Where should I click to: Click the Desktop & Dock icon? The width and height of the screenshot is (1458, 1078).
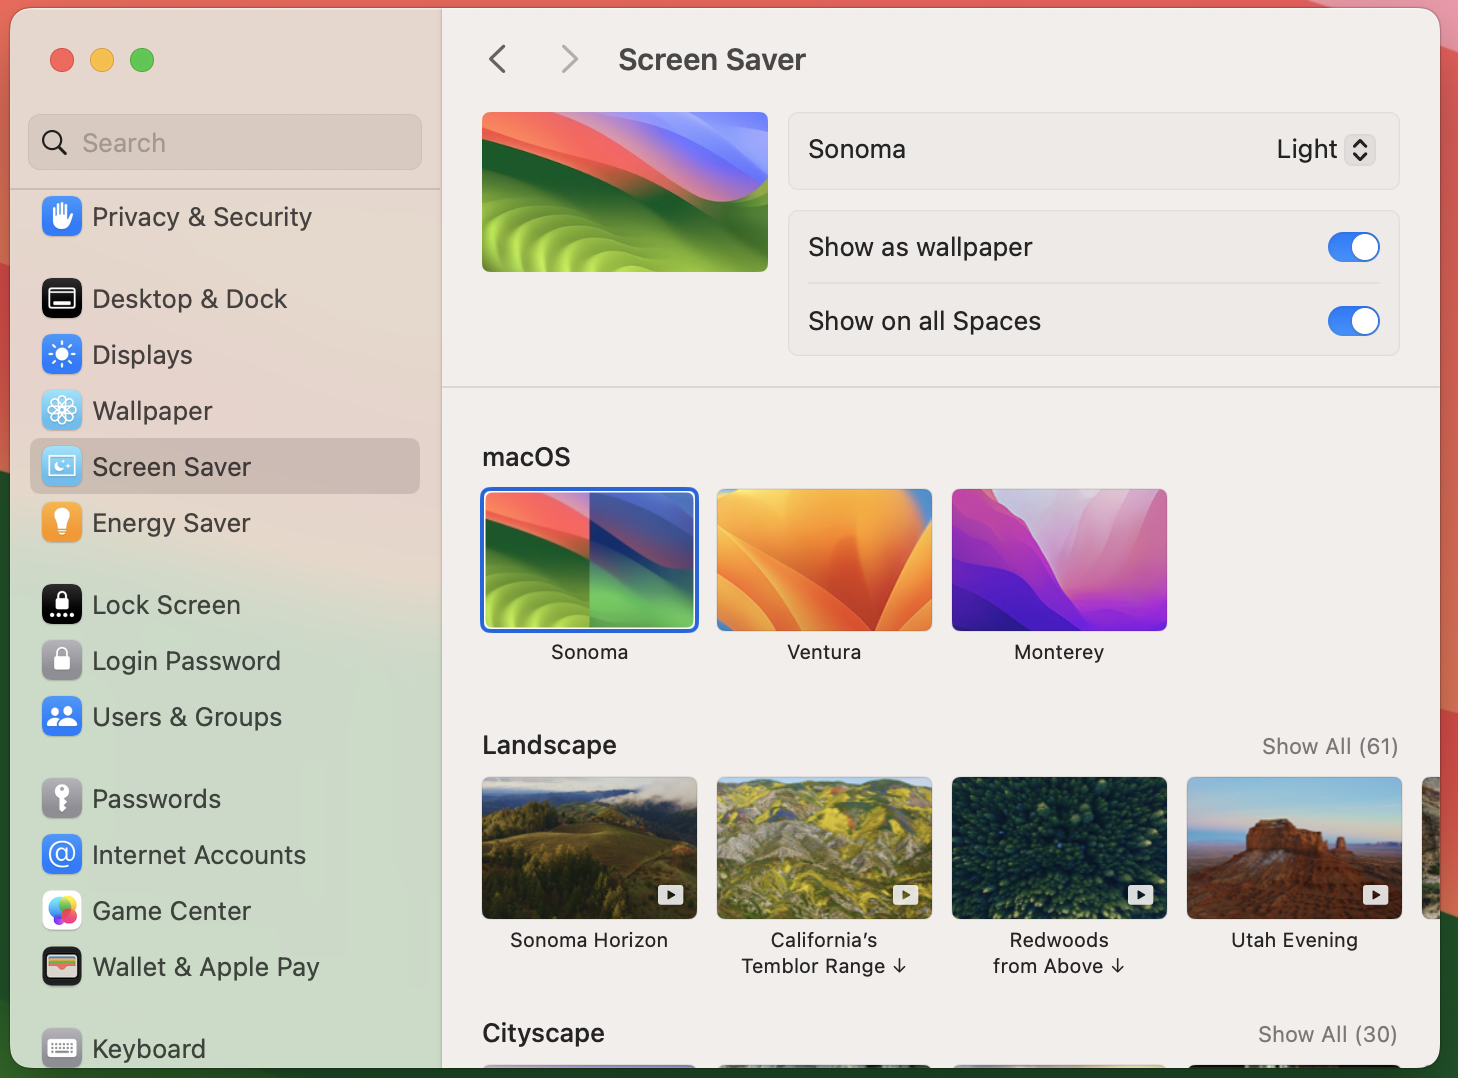pyautogui.click(x=62, y=298)
